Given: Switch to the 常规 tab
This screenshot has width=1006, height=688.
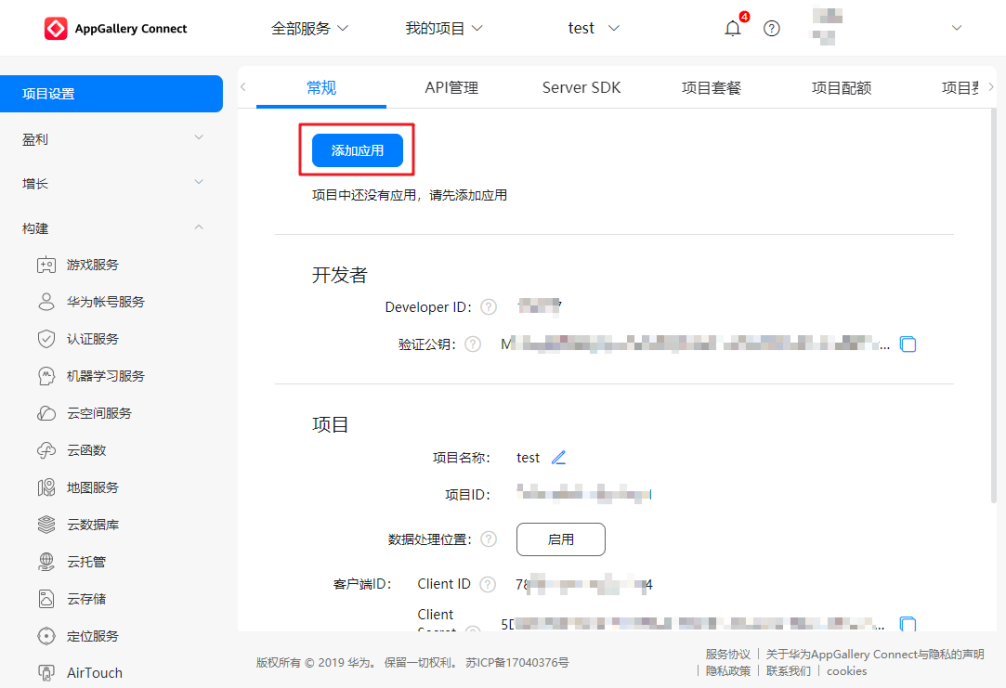Looking at the screenshot, I should pyautogui.click(x=321, y=88).
